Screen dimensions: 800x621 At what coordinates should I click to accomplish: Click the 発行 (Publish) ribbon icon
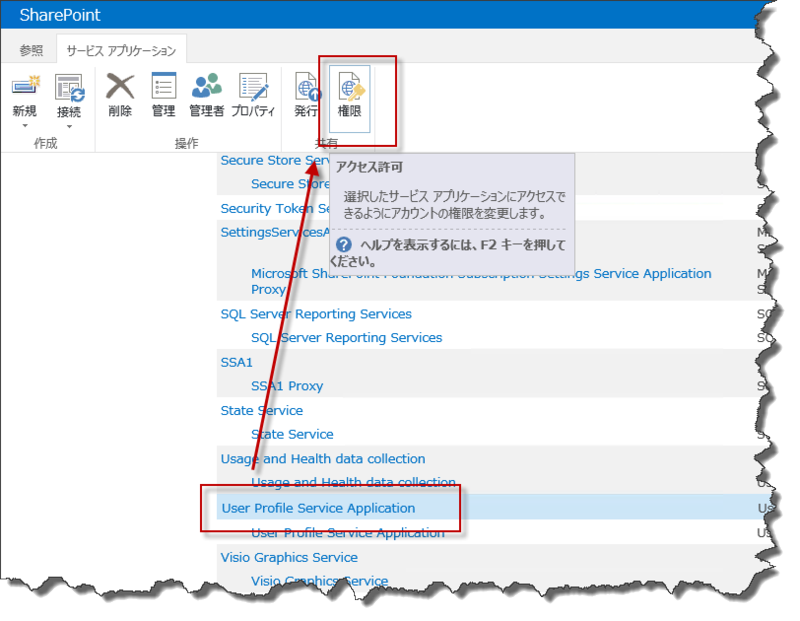[x=308, y=87]
